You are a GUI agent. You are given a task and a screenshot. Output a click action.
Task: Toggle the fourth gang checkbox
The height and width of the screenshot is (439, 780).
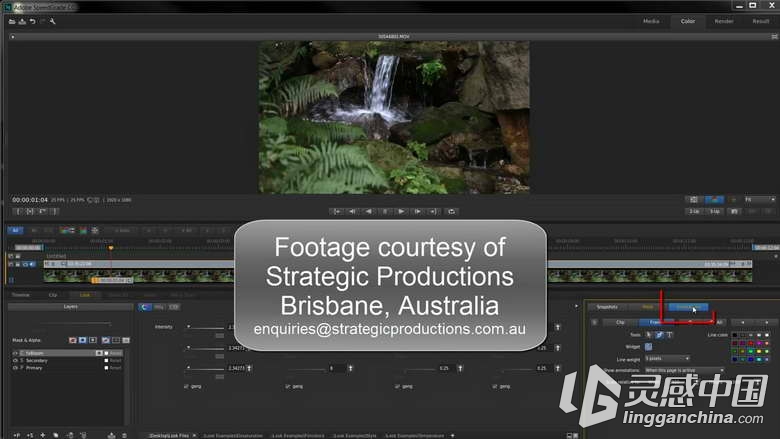coord(494,386)
